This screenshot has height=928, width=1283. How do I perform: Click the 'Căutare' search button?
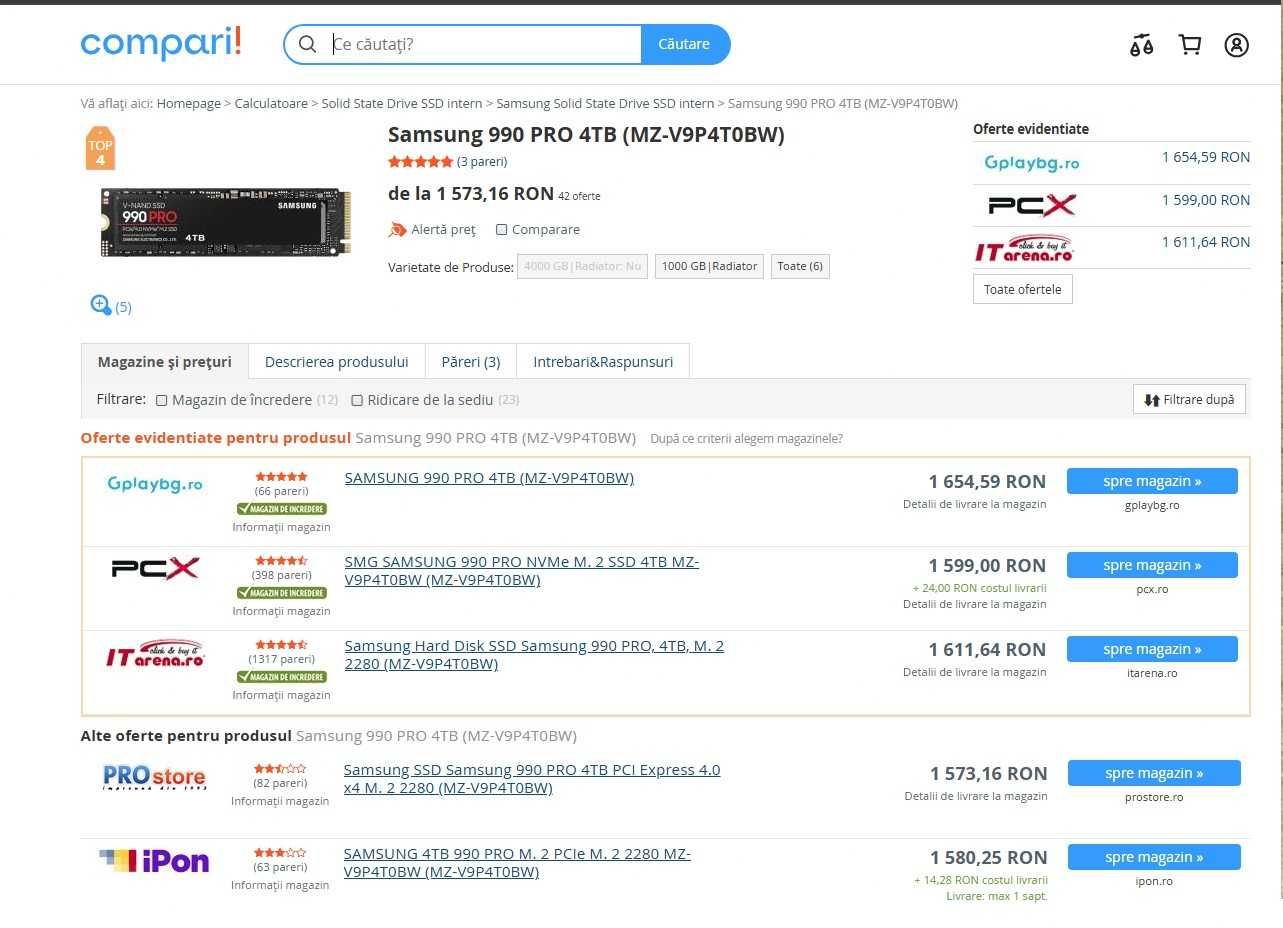pyautogui.click(x=685, y=44)
